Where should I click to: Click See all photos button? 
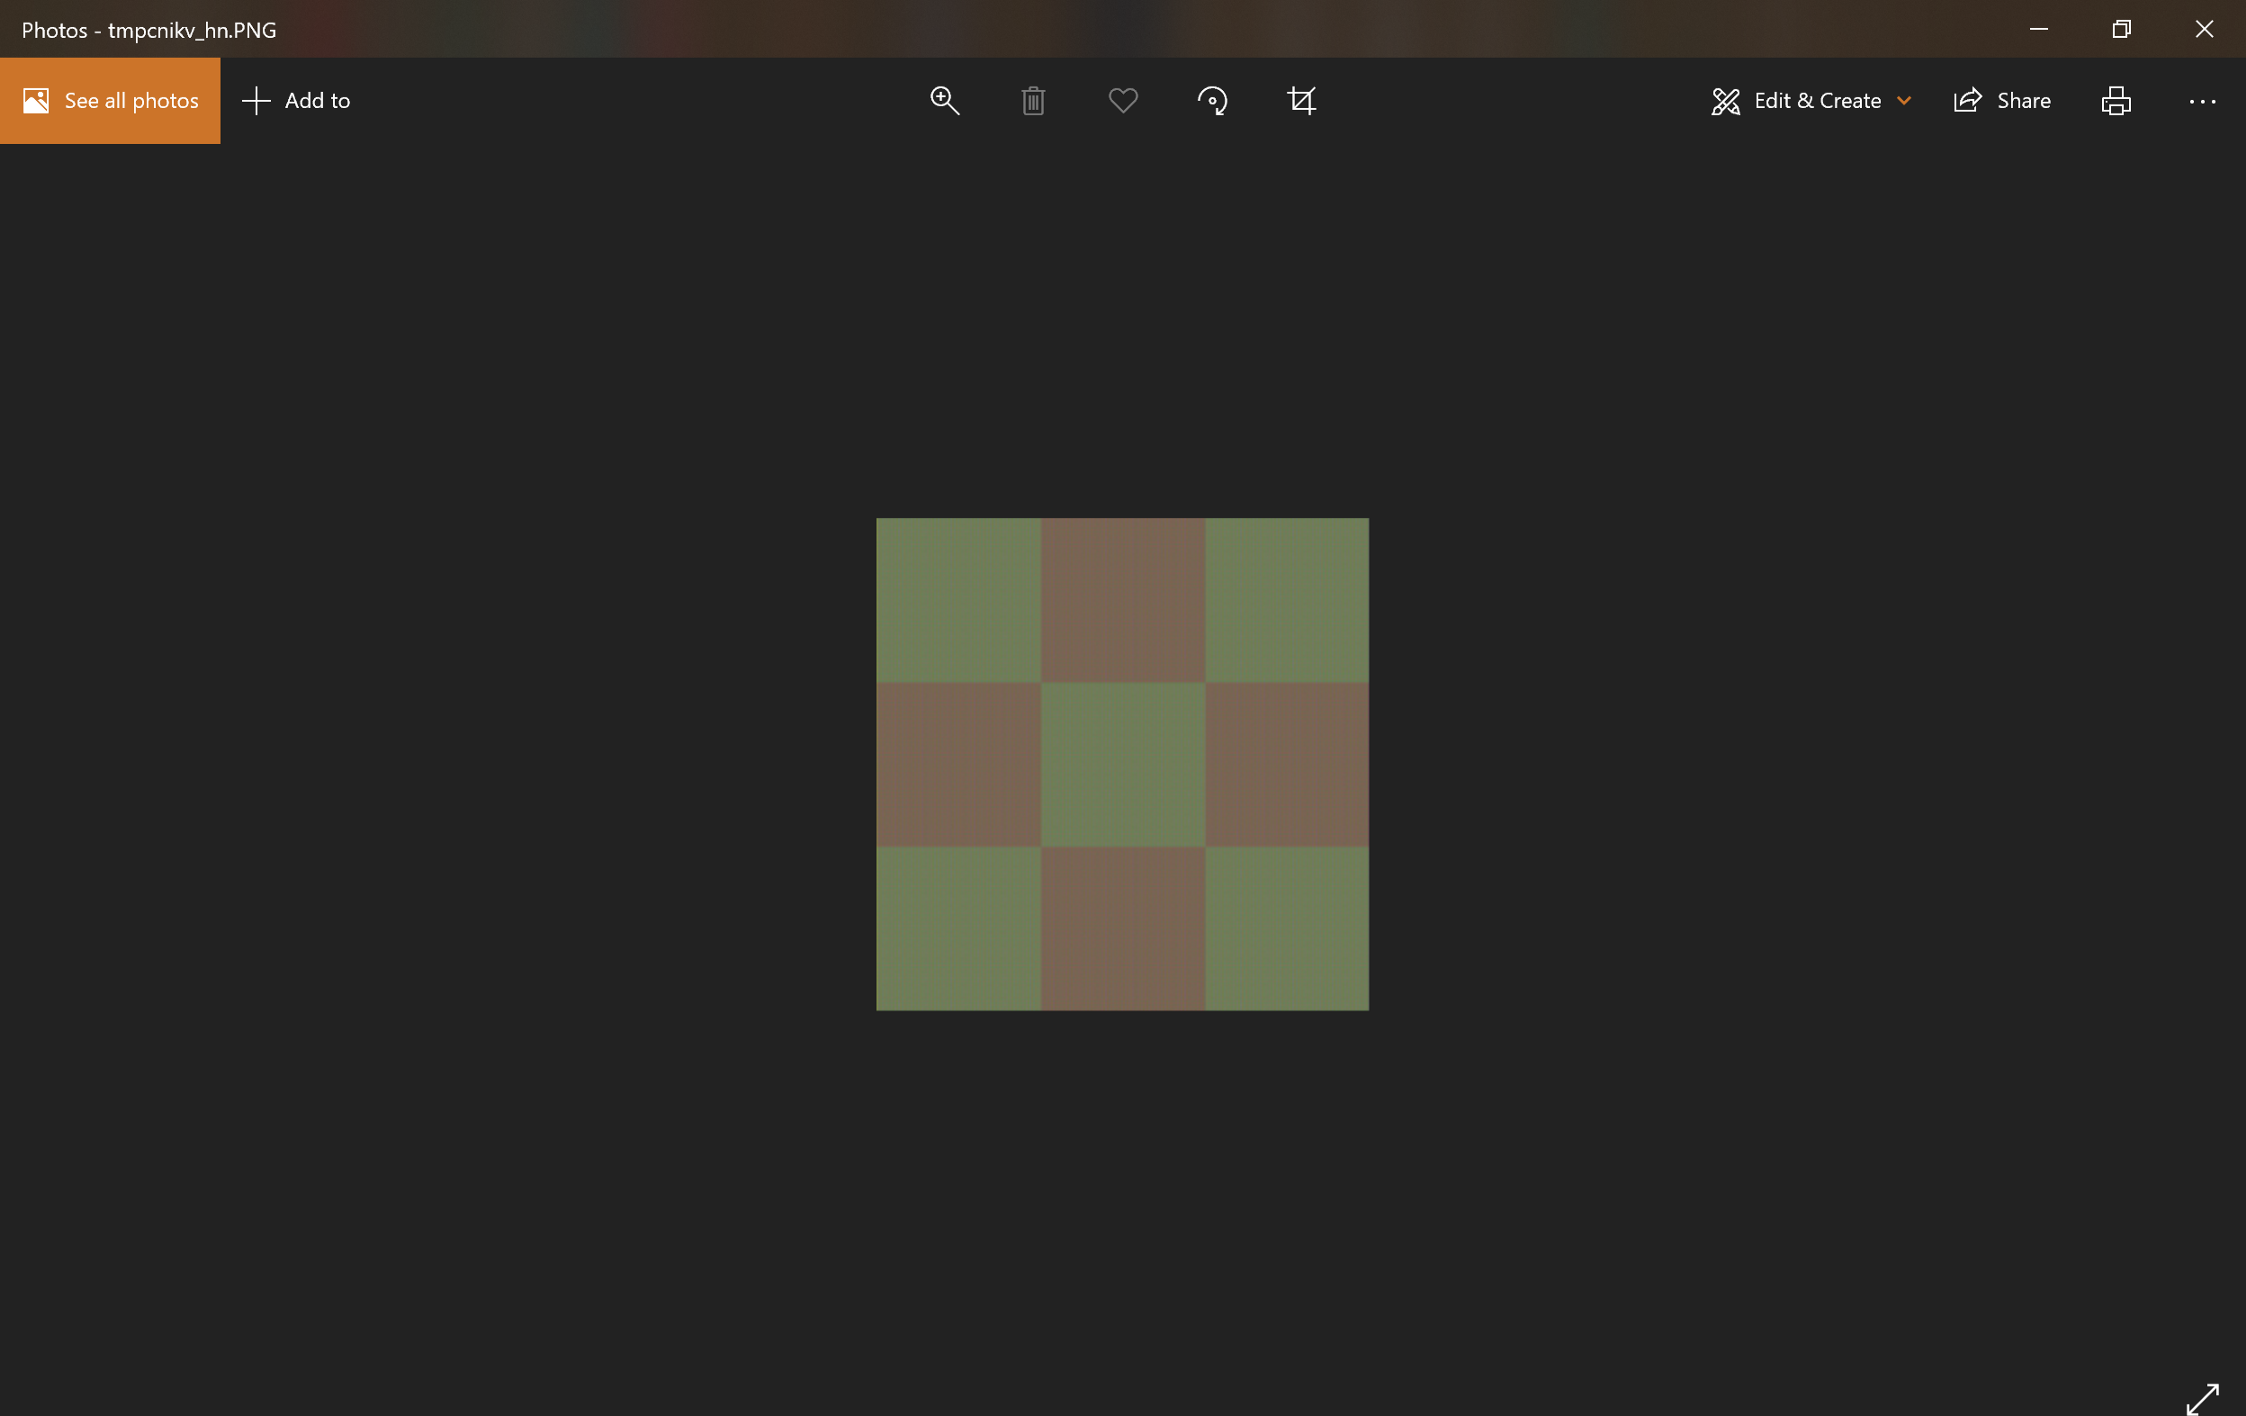click(111, 100)
